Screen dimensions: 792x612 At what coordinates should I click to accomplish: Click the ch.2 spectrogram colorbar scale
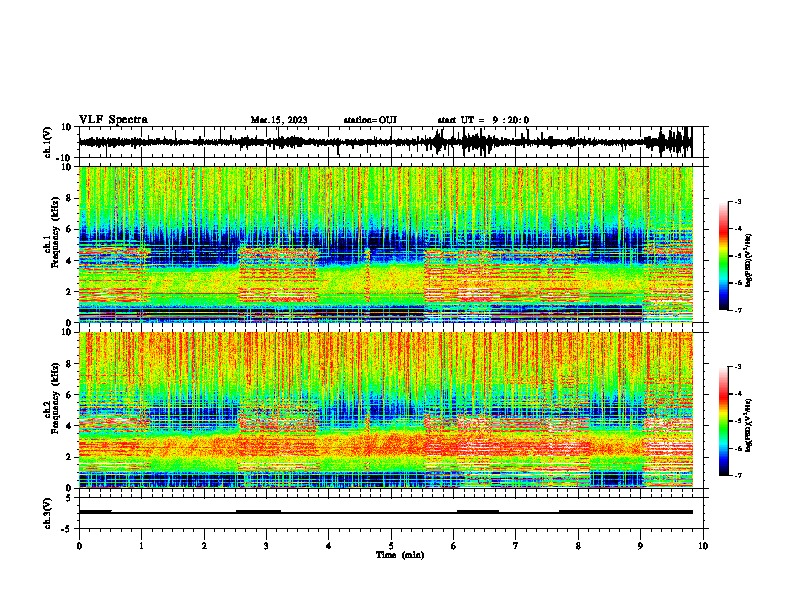724,421
